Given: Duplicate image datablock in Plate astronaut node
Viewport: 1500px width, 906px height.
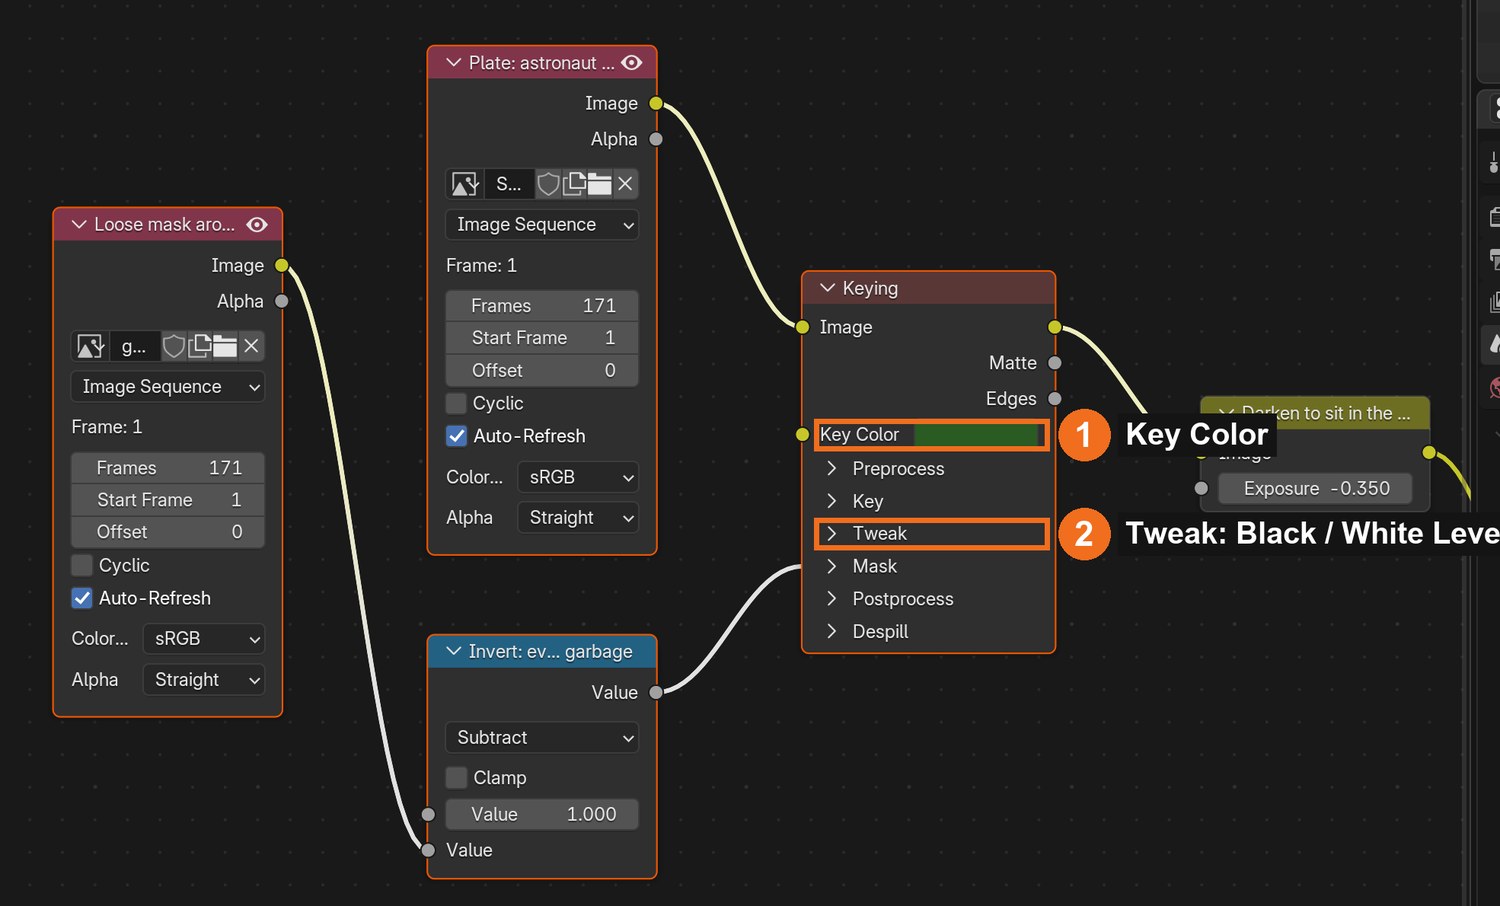Looking at the screenshot, I should (574, 184).
